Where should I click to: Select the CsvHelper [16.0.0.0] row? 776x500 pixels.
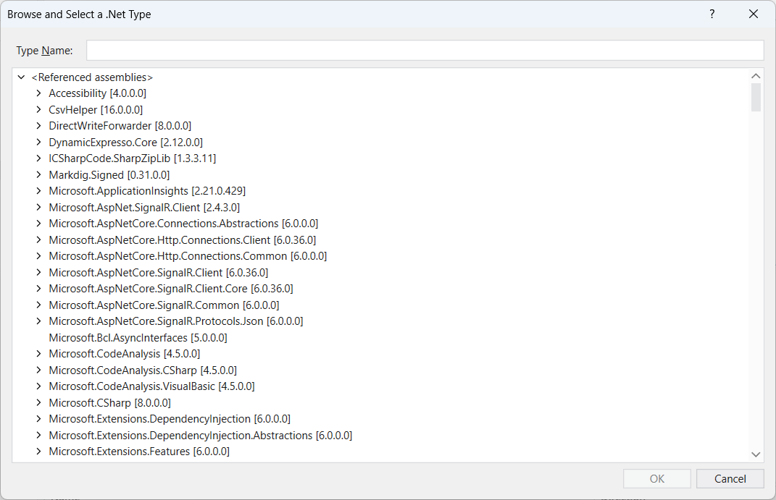click(96, 109)
